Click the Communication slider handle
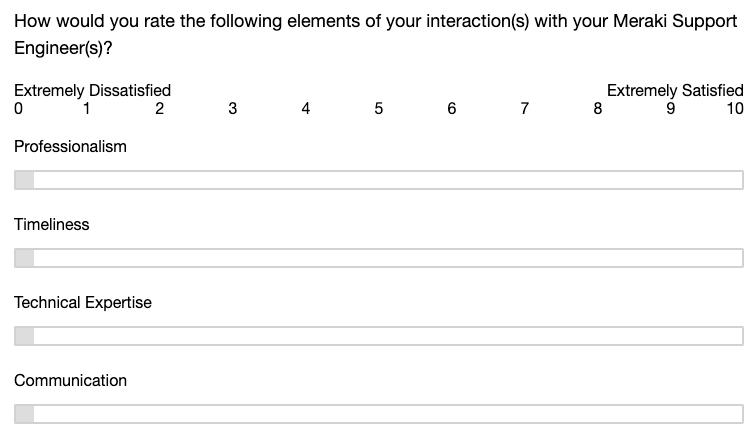The image size is (756, 442). coord(24,414)
